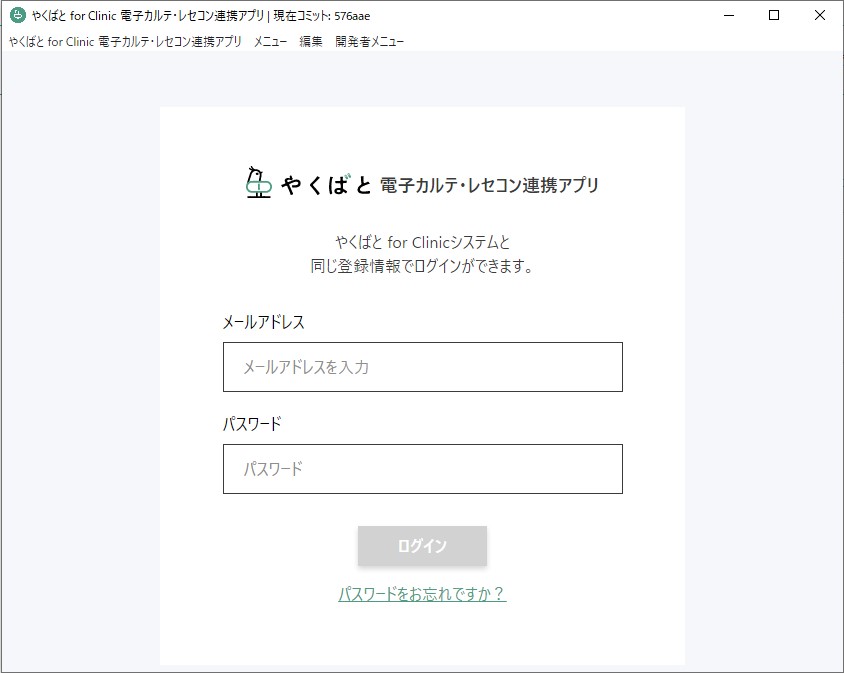Click the やくばと logo text
This screenshot has width=844, height=673.
point(325,184)
